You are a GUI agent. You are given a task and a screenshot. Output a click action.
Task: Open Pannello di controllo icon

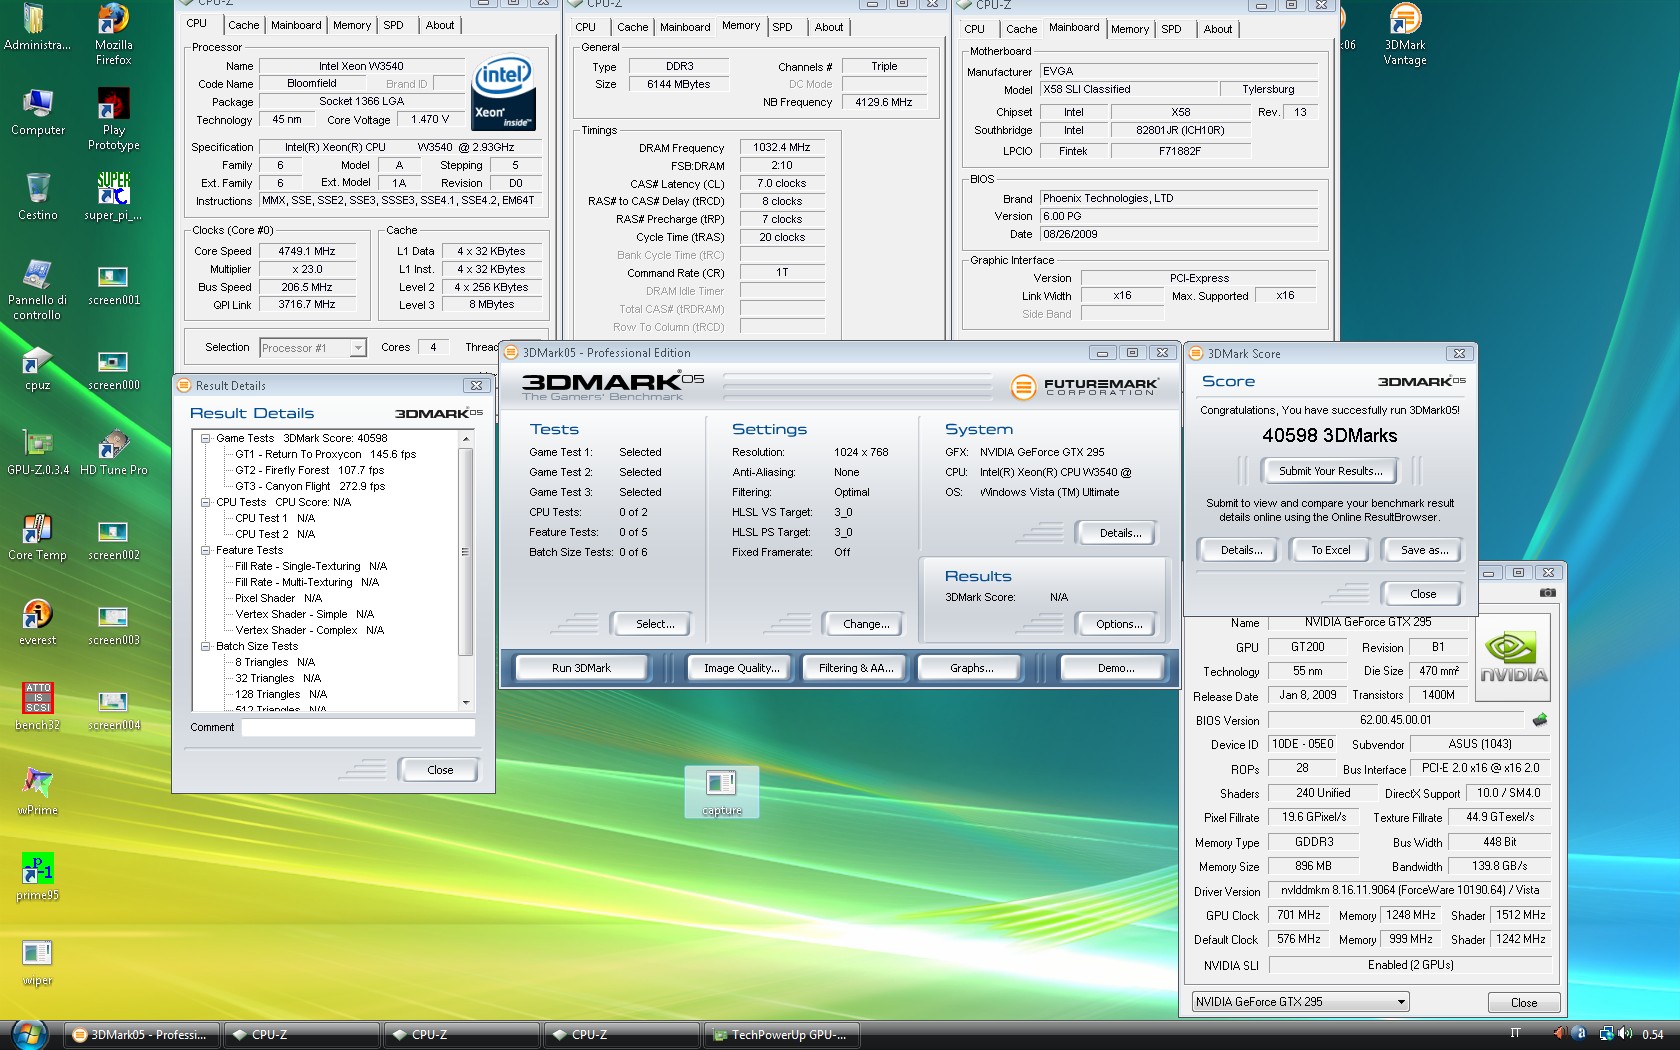pyautogui.click(x=38, y=290)
